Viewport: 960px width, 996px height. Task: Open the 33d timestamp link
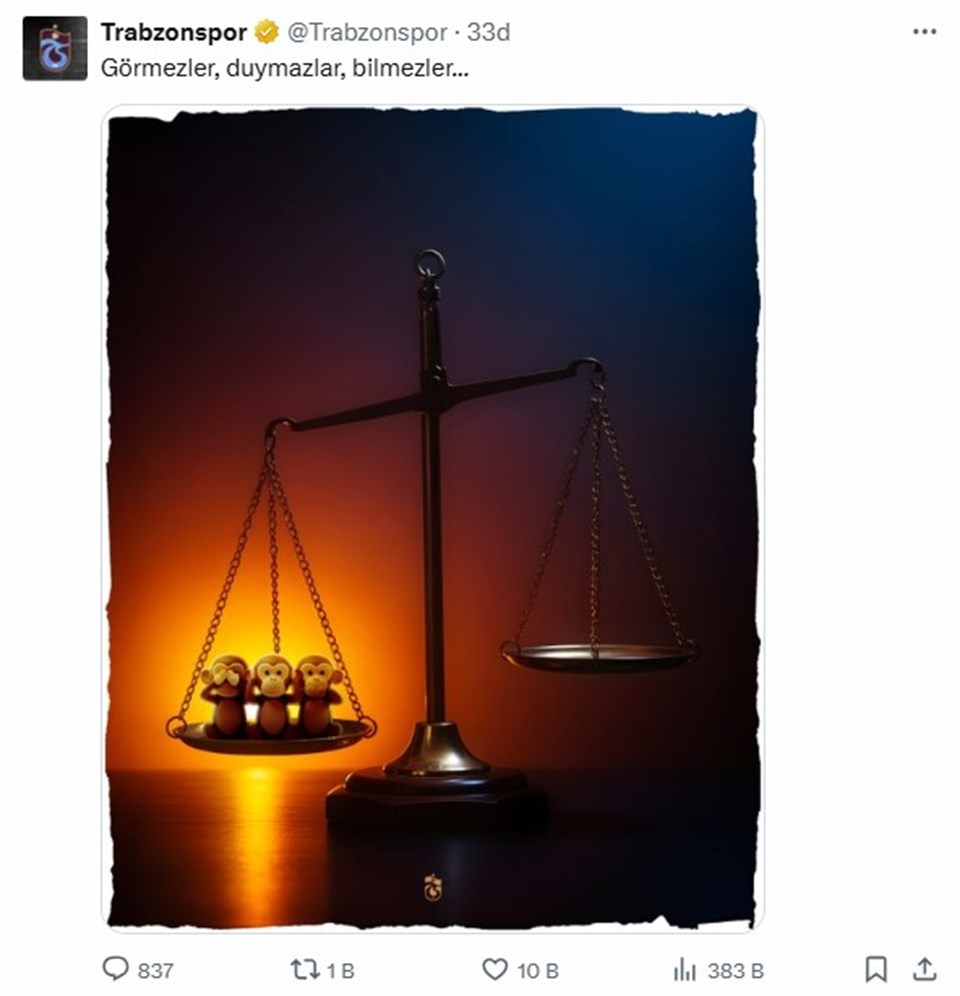489,32
